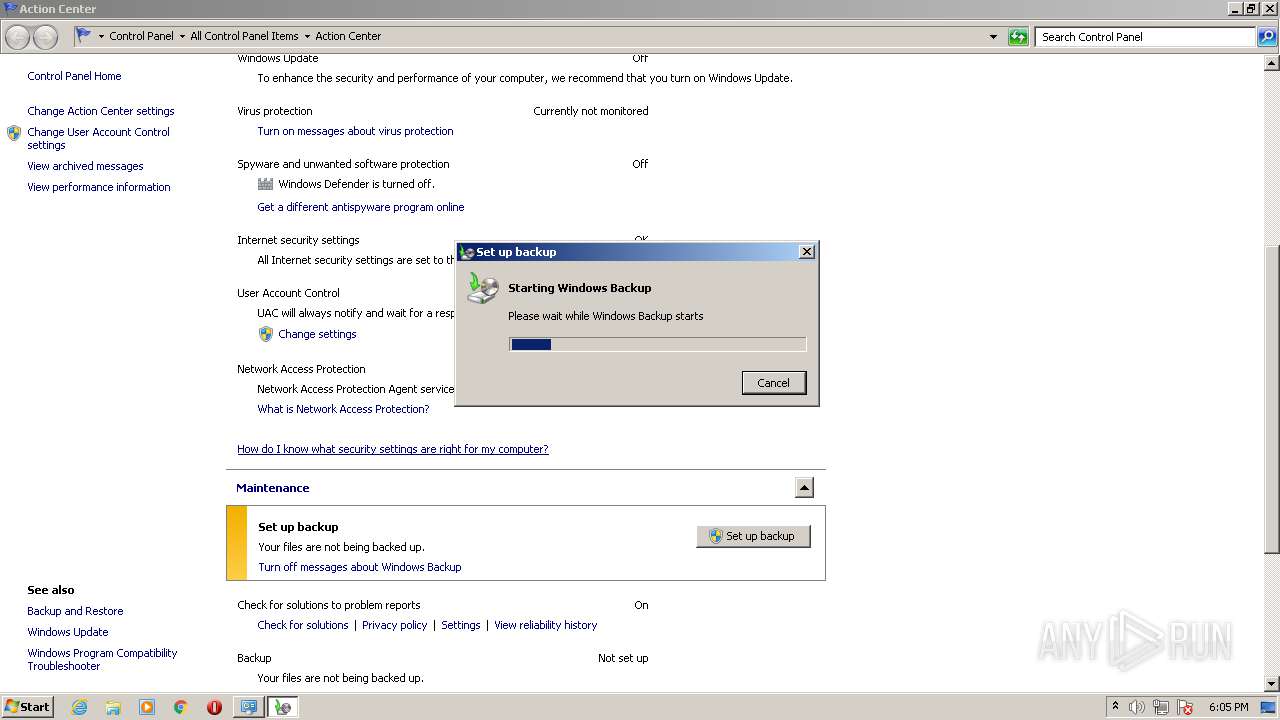The height and width of the screenshot is (720, 1280).
Task: Open Opera browser from taskbar
Action: 214,707
